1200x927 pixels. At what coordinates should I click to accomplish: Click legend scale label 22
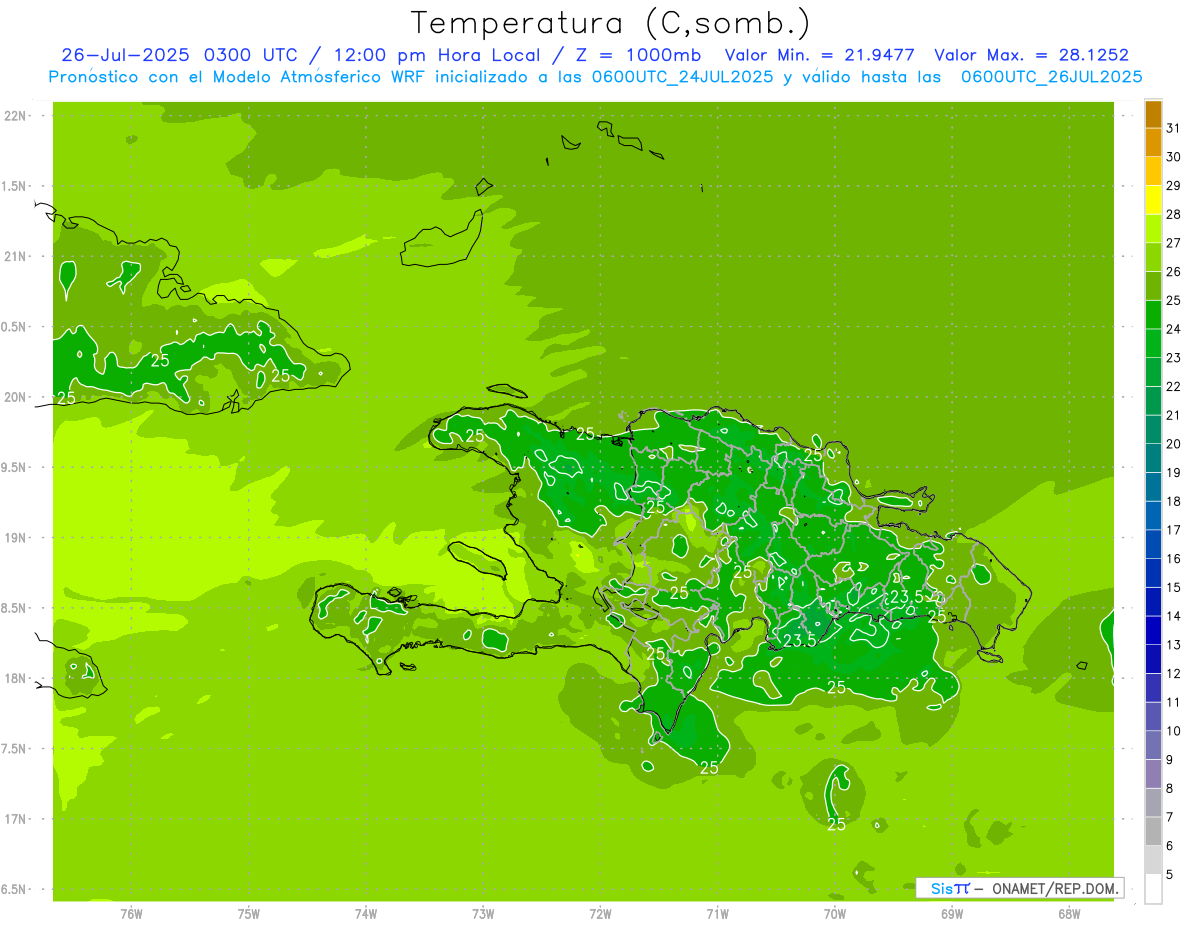(x=1173, y=386)
